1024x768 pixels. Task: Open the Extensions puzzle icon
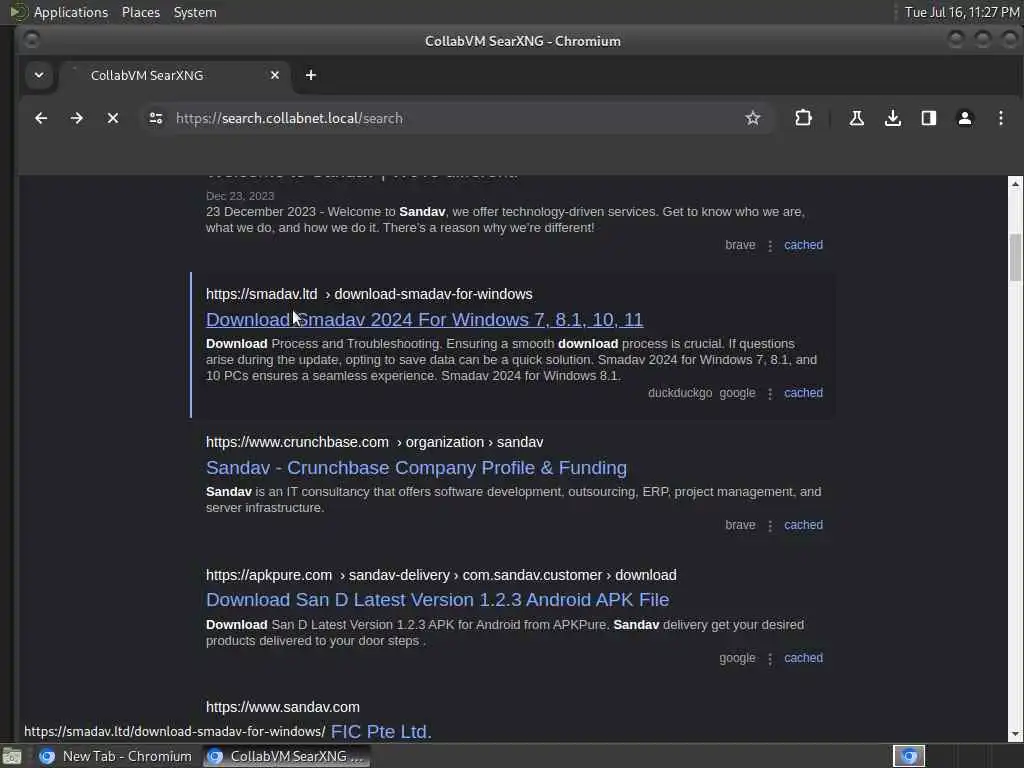pos(803,118)
